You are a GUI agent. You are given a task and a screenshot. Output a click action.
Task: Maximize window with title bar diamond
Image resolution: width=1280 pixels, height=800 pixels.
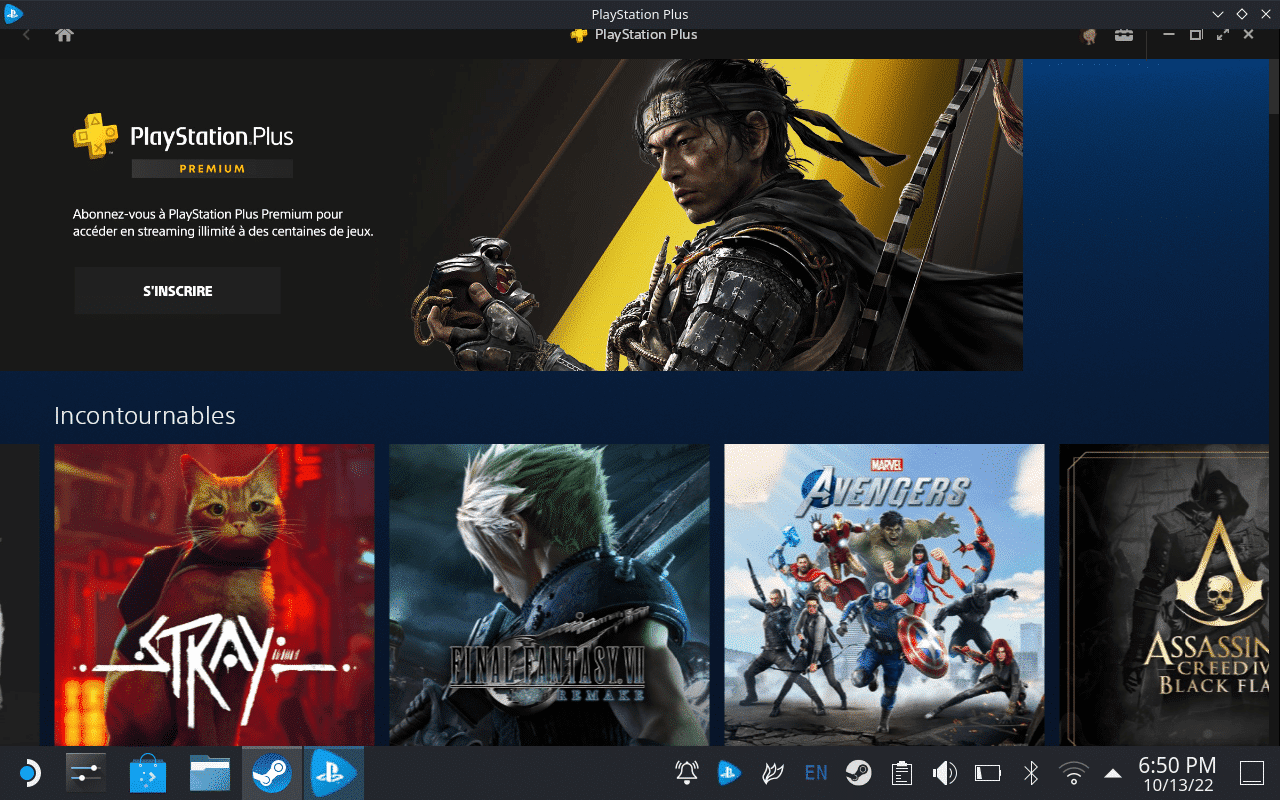point(1242,14)
